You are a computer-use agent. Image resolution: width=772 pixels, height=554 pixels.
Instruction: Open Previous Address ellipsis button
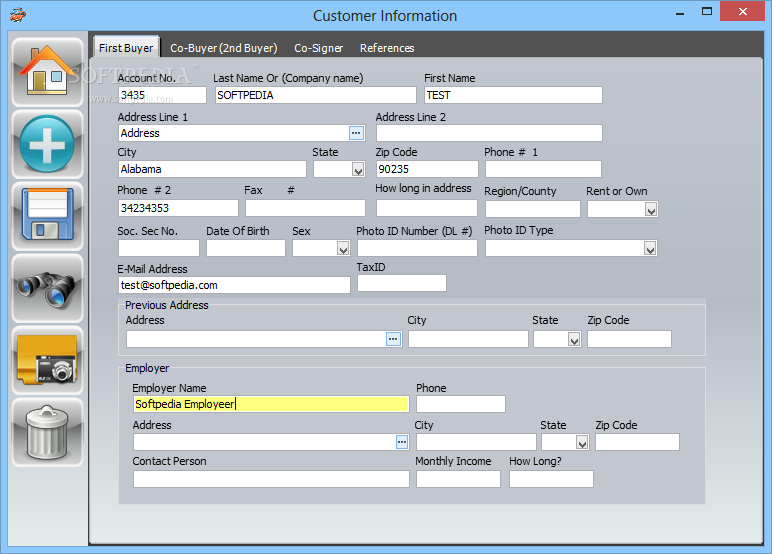(x=393, y=339)
